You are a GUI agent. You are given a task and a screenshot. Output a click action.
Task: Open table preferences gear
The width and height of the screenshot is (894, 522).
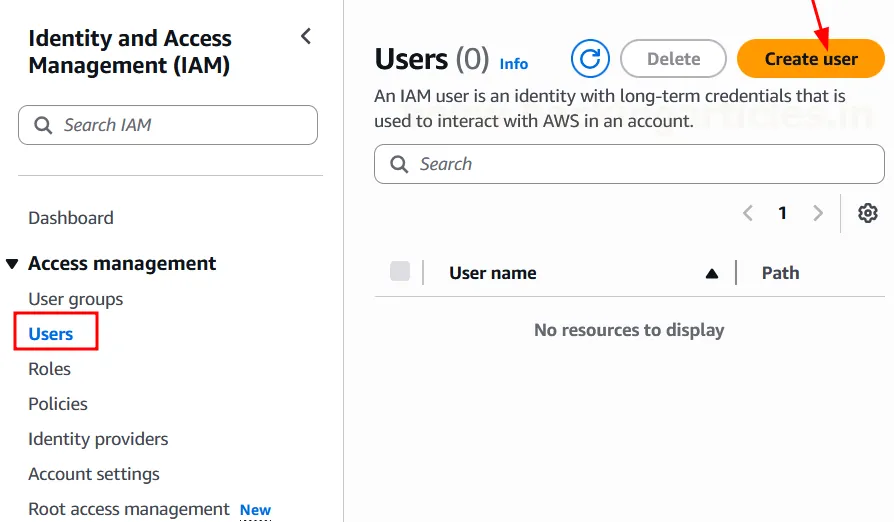[868, 213]
